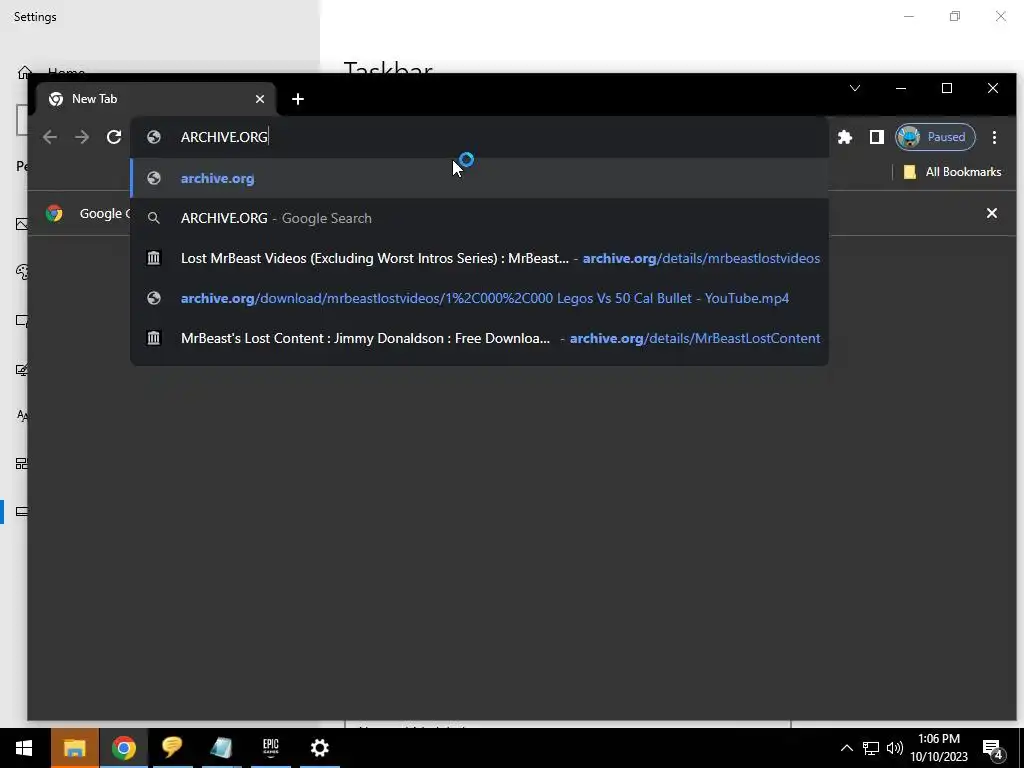Image resolution: width=1024 pixels, height=768 pixels.
Task: Restore down the Settings window
Action: click(955, 16)
